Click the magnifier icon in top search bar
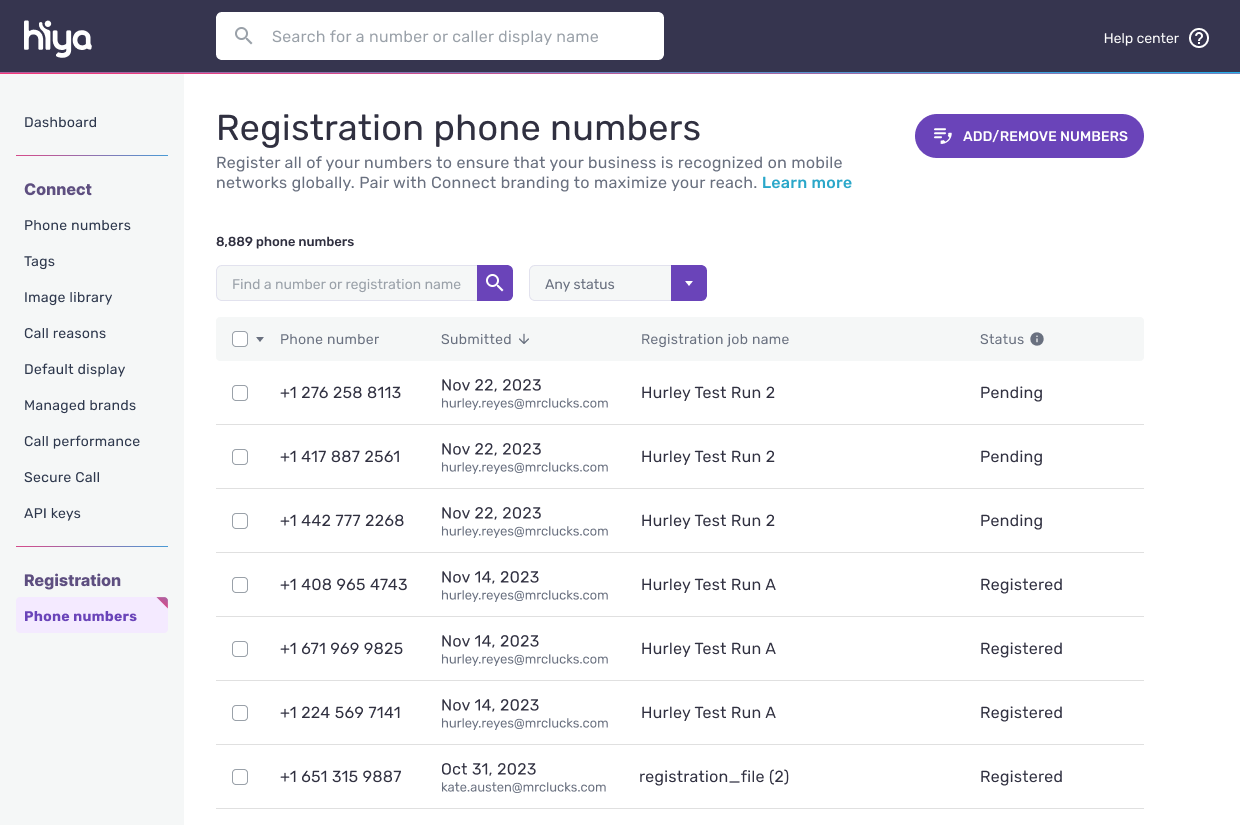The height and width of the screenshot is (825, 1240). (244, 36)
